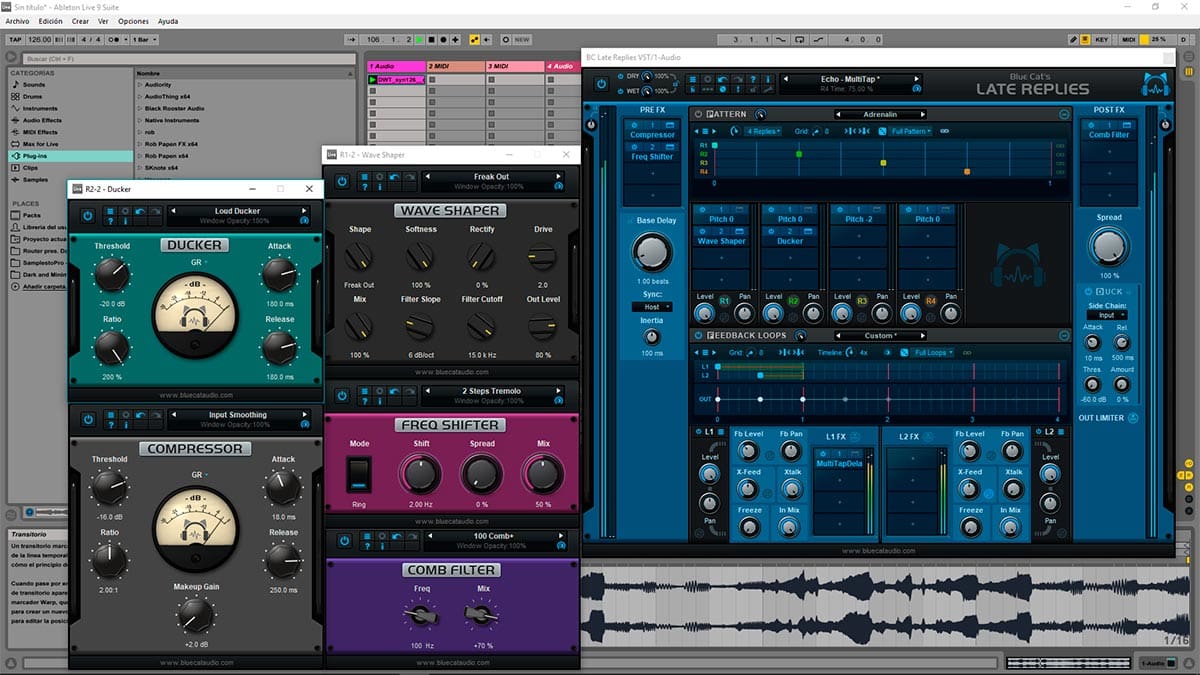
Task: Select Drums category in Ableton browser
Action: click(34, 97)
